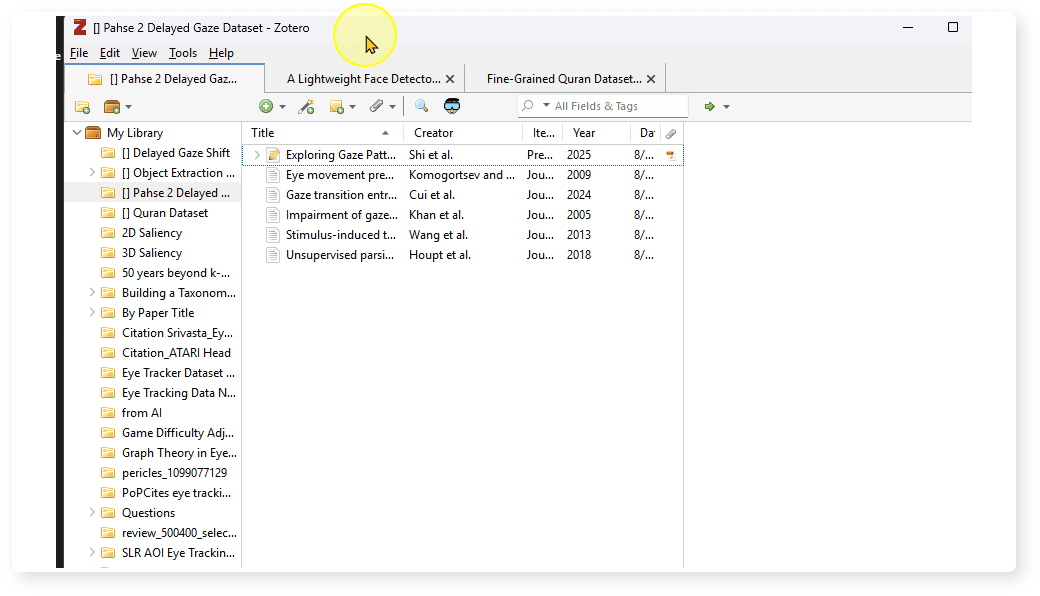Viewport: 1040px width, 596px height.
Task: Open Advanced Search magnifier icon
Action: tap(421, 106)
